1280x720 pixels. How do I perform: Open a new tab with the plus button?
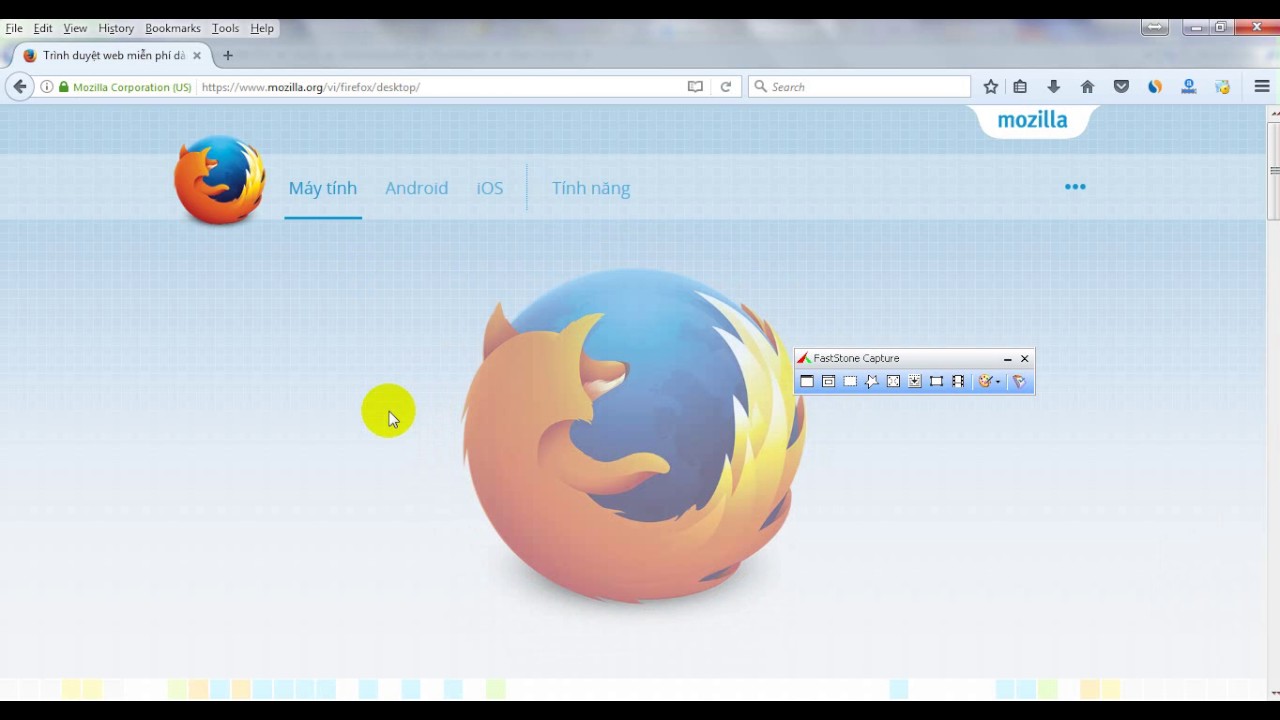coord(227,56)
